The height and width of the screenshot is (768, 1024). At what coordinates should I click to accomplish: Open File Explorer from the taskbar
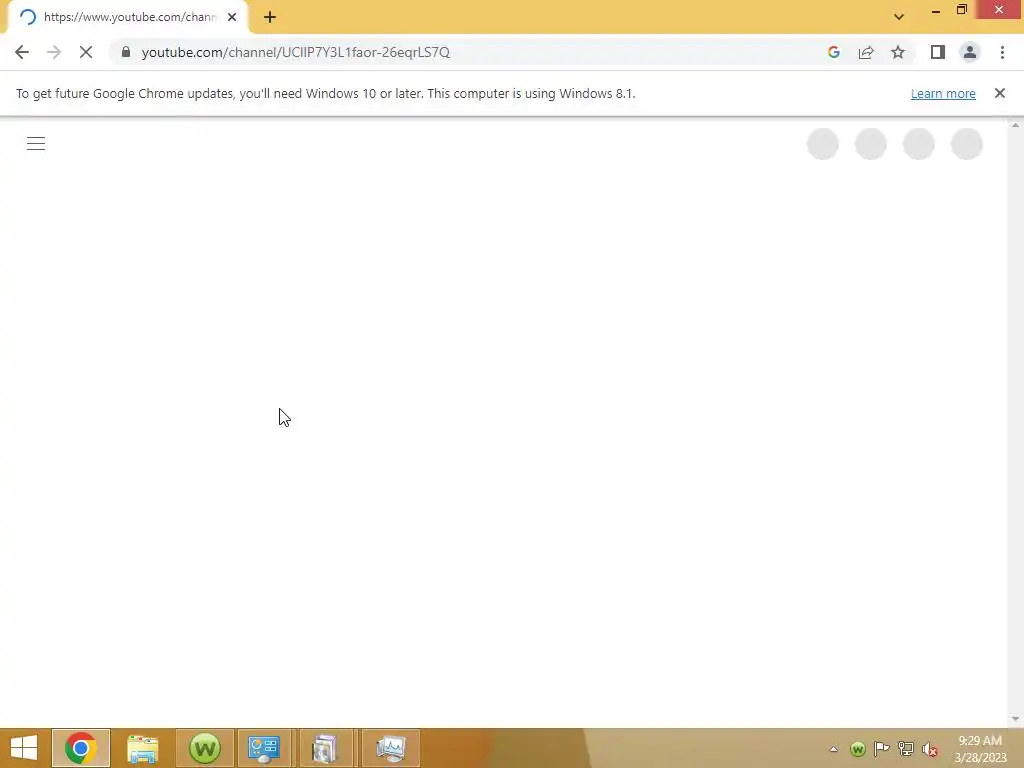pos(142,748)
